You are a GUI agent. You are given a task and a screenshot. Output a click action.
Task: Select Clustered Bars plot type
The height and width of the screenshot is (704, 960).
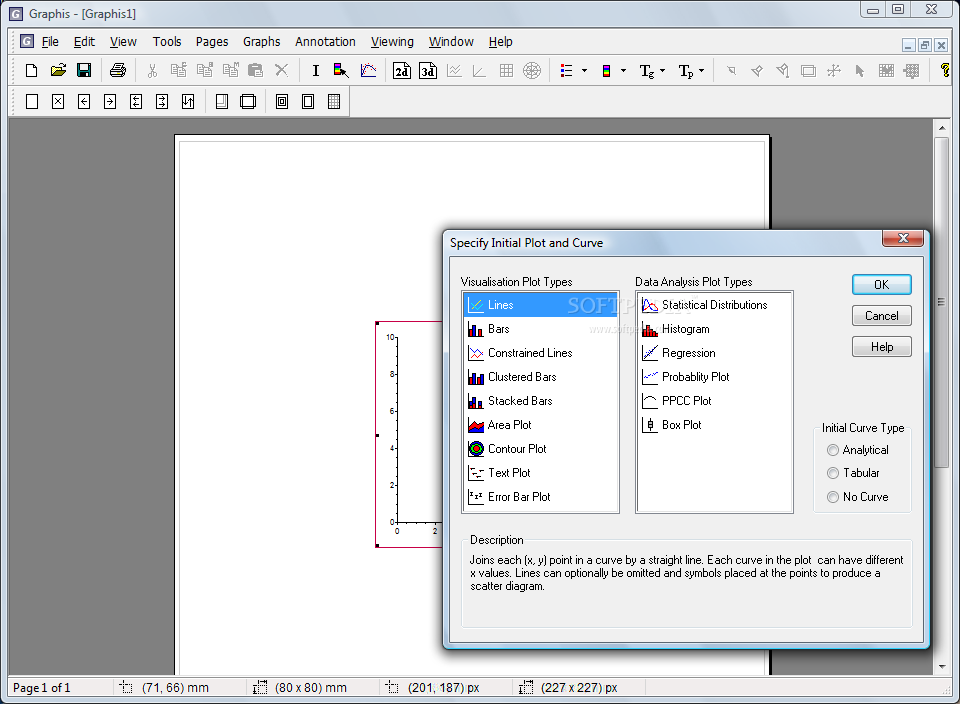(541, 376)
